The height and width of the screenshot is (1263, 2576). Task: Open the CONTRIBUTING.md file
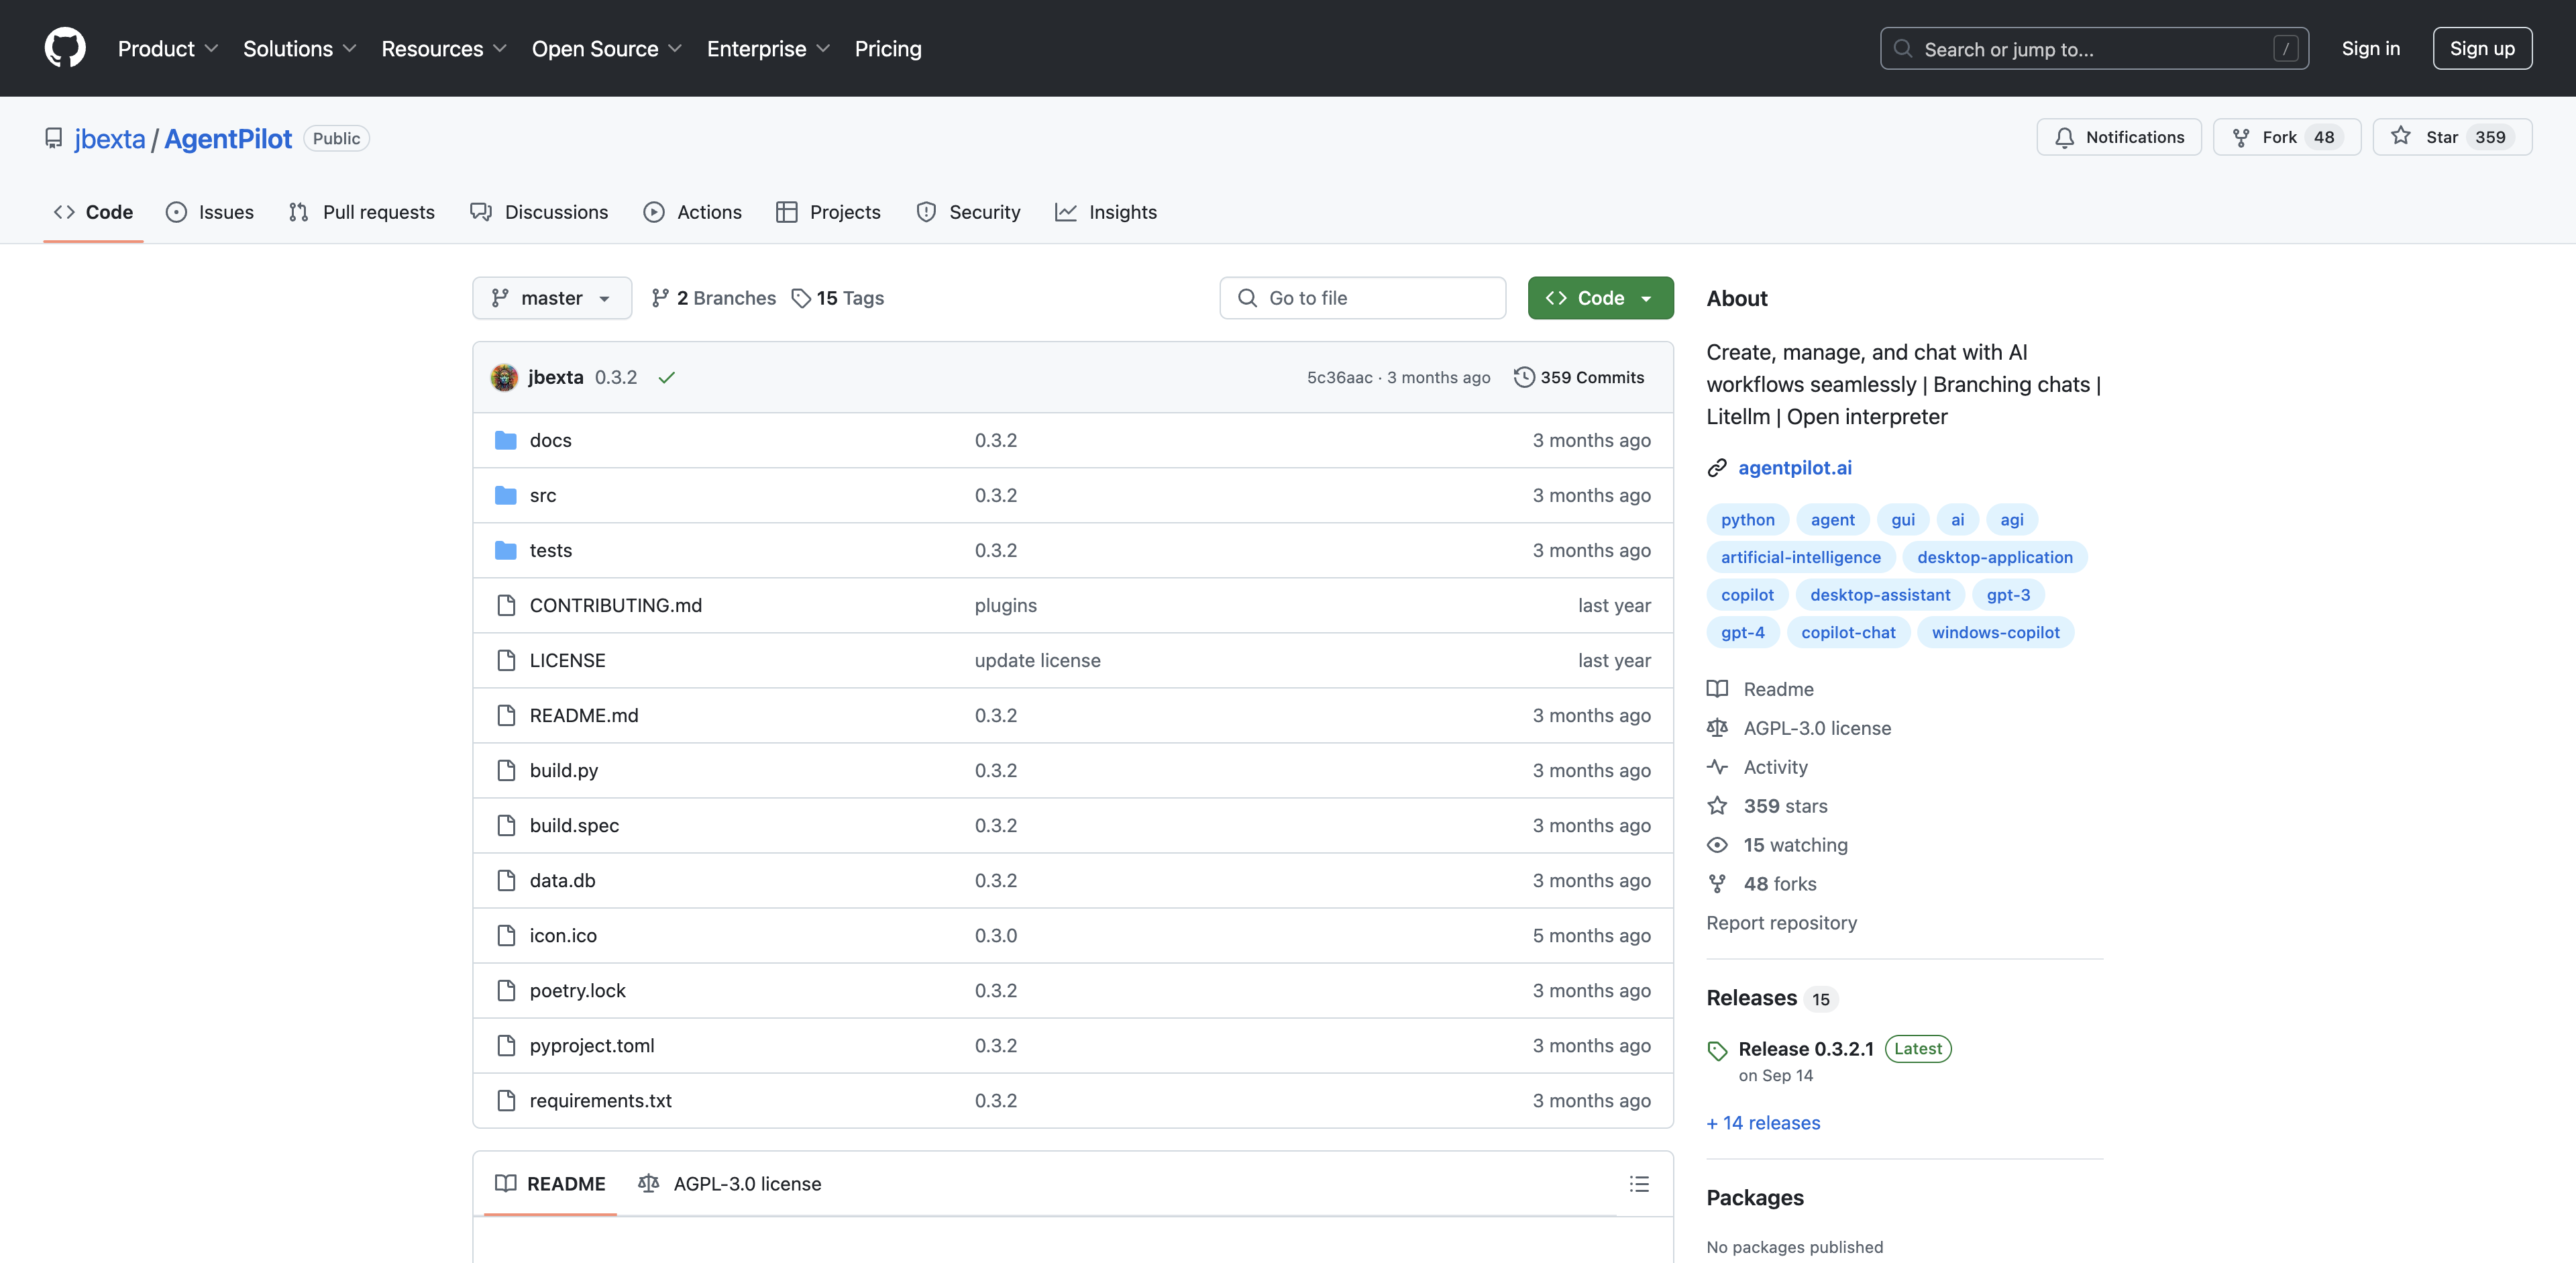(615, 605)
